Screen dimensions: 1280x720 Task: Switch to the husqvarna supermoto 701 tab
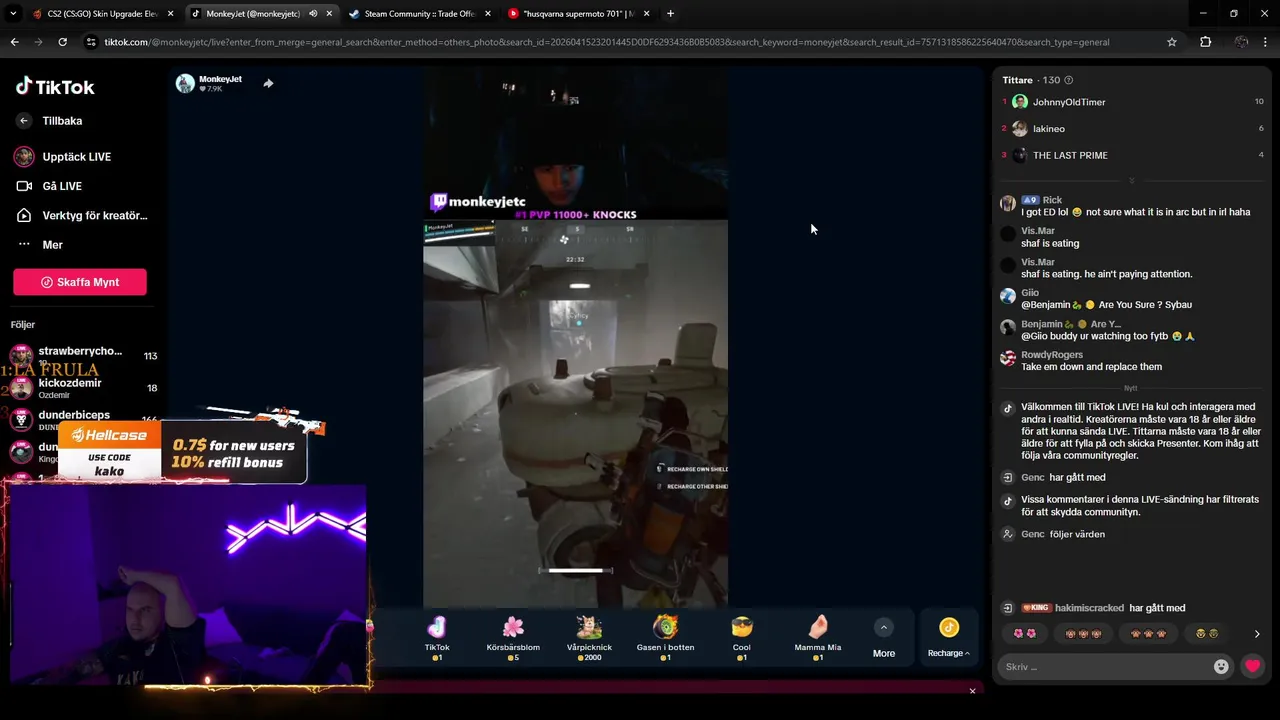pos(578,14)
